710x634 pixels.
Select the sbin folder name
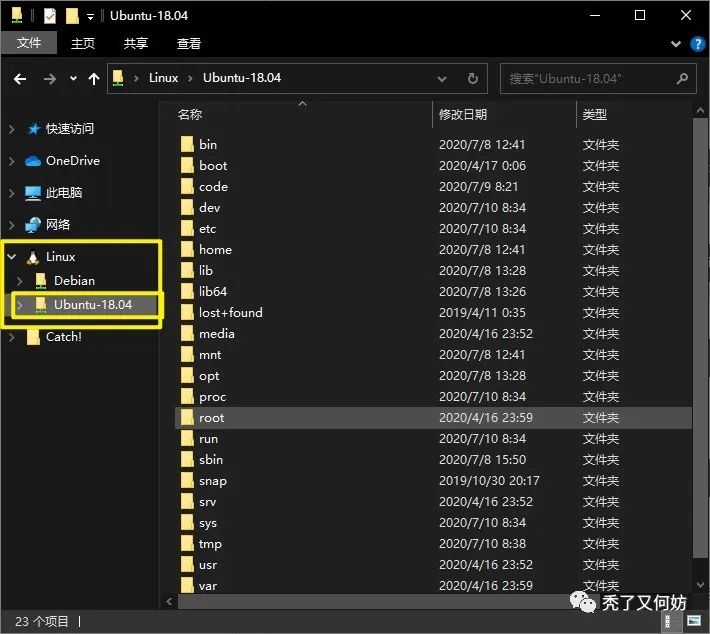211,460
